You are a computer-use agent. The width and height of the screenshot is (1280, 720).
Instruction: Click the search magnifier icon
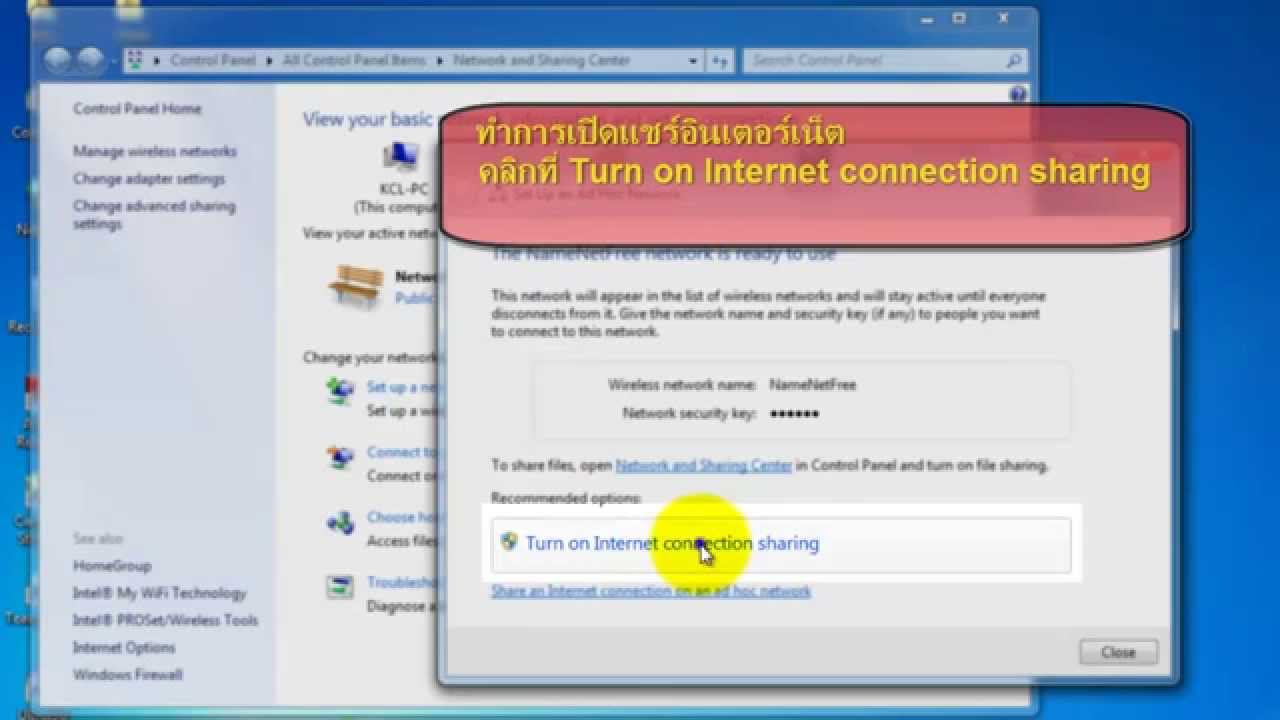tap(1015, 61)
